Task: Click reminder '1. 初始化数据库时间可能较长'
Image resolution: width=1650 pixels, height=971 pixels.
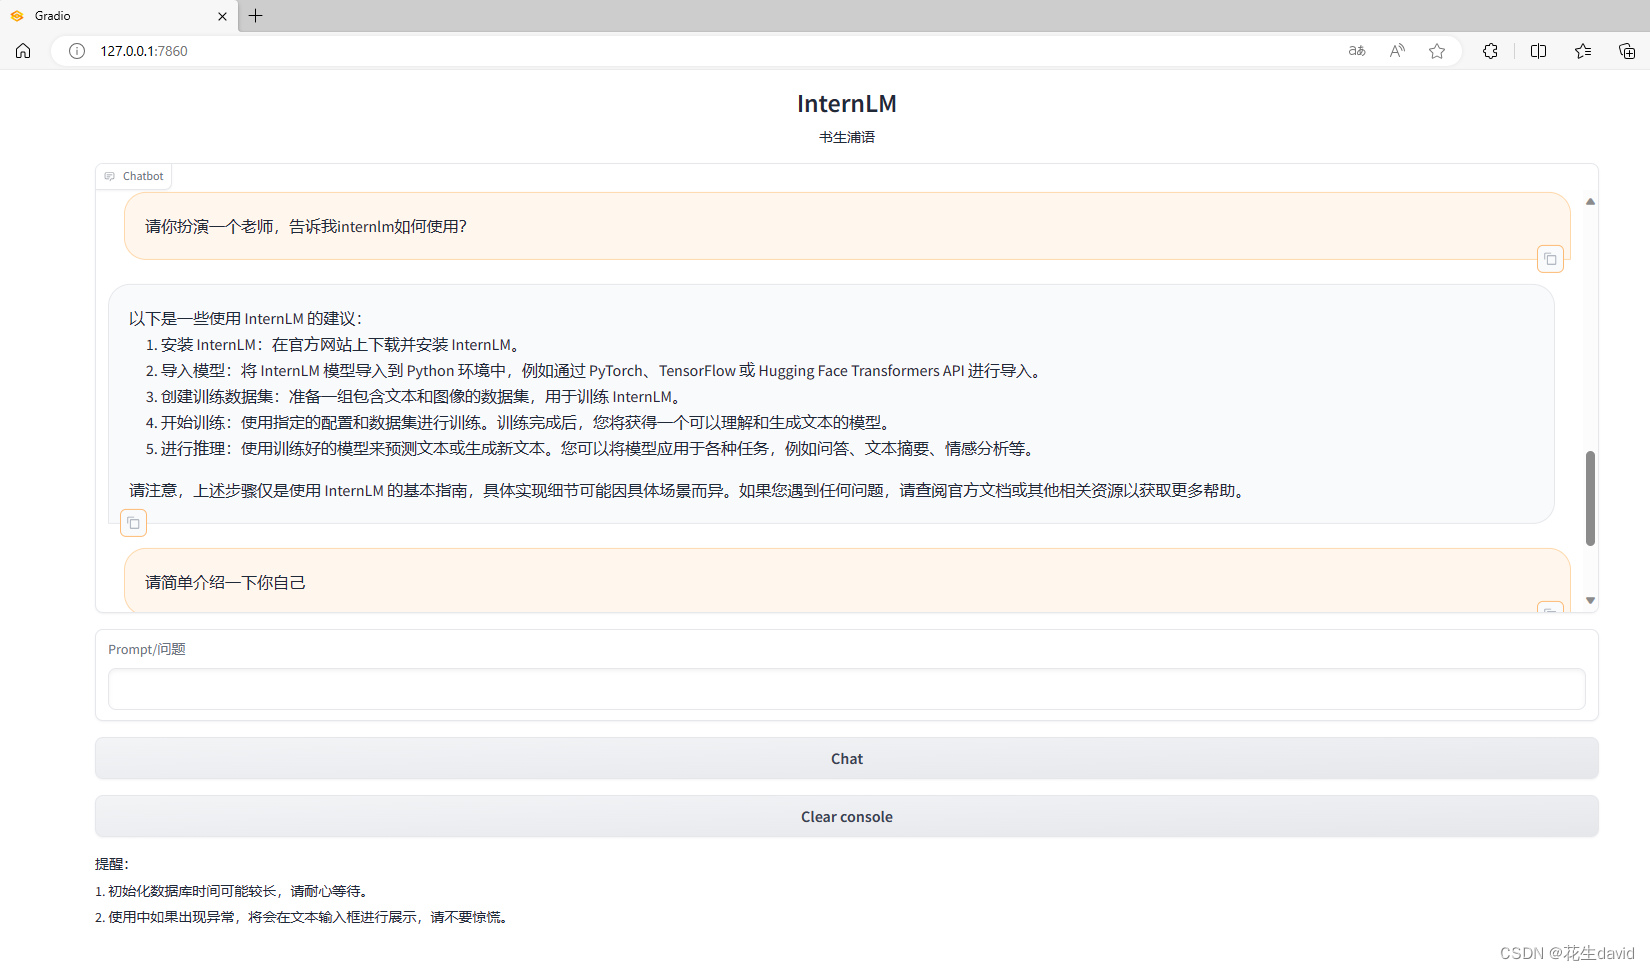Action: pos(234,891)
